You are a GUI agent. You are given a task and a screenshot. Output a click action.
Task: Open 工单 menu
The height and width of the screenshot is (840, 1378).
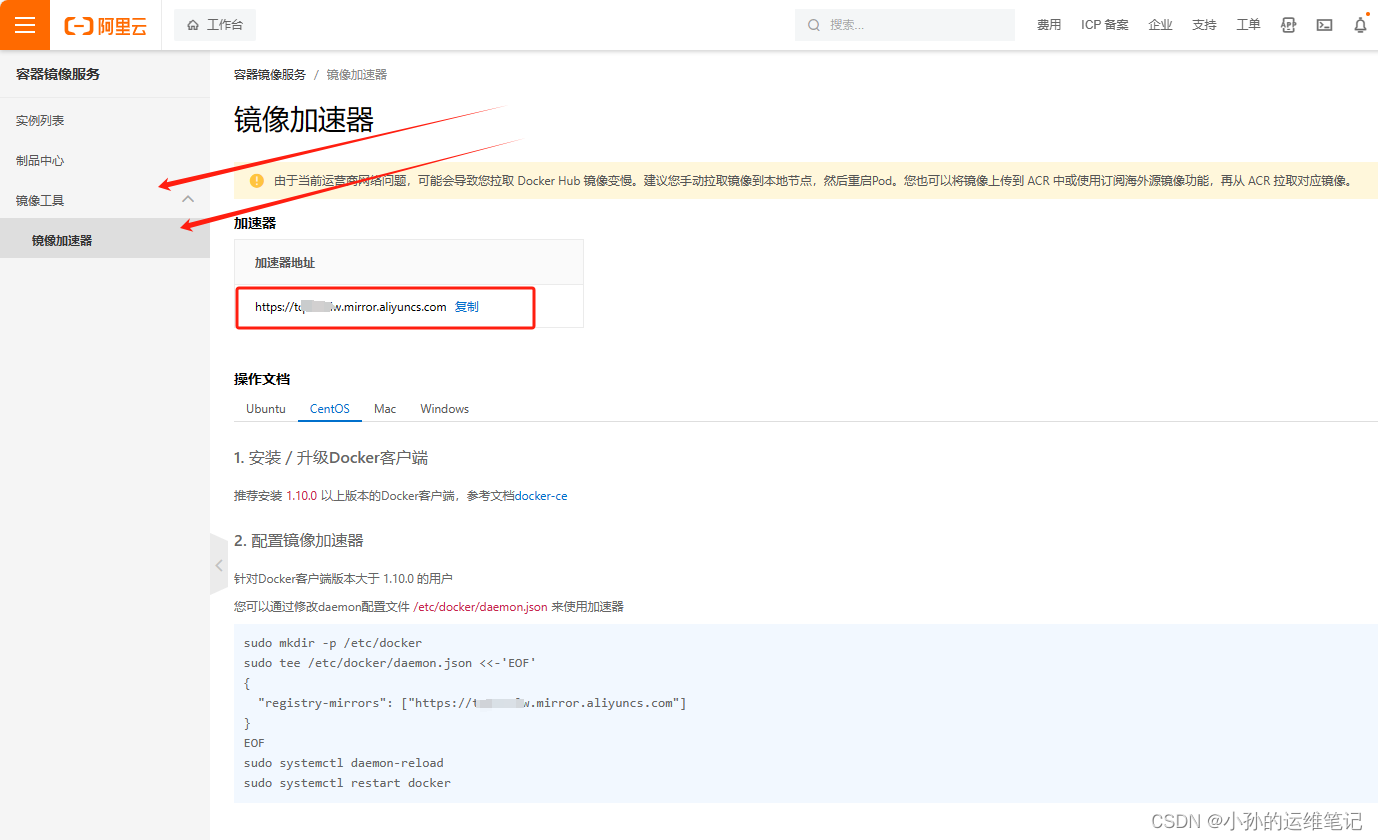click(x=1248, y=25)
